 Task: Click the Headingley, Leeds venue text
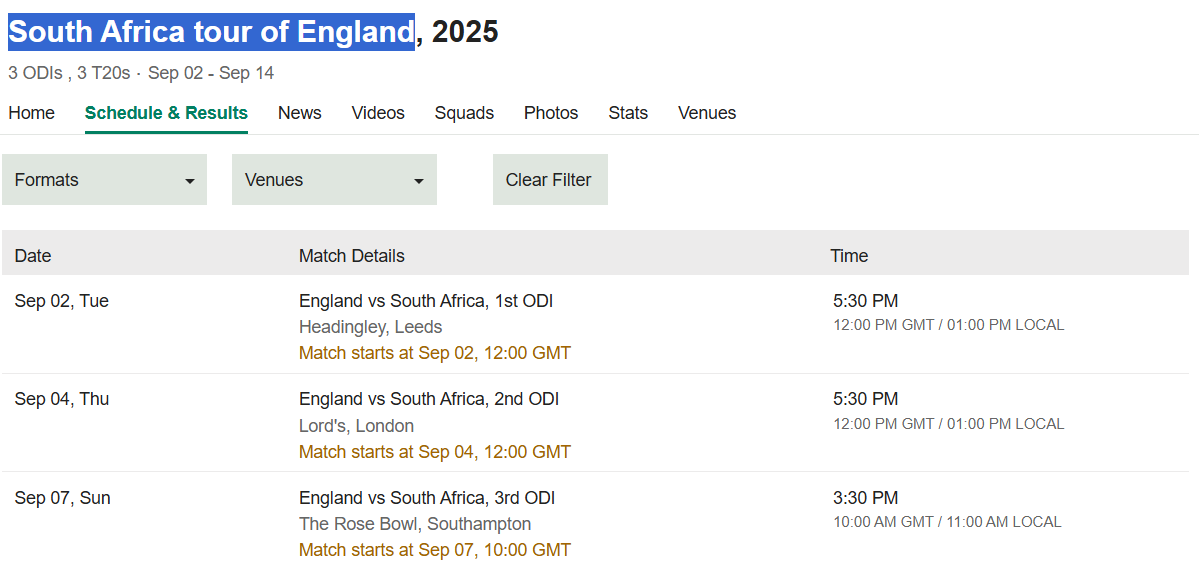[370, 327]
